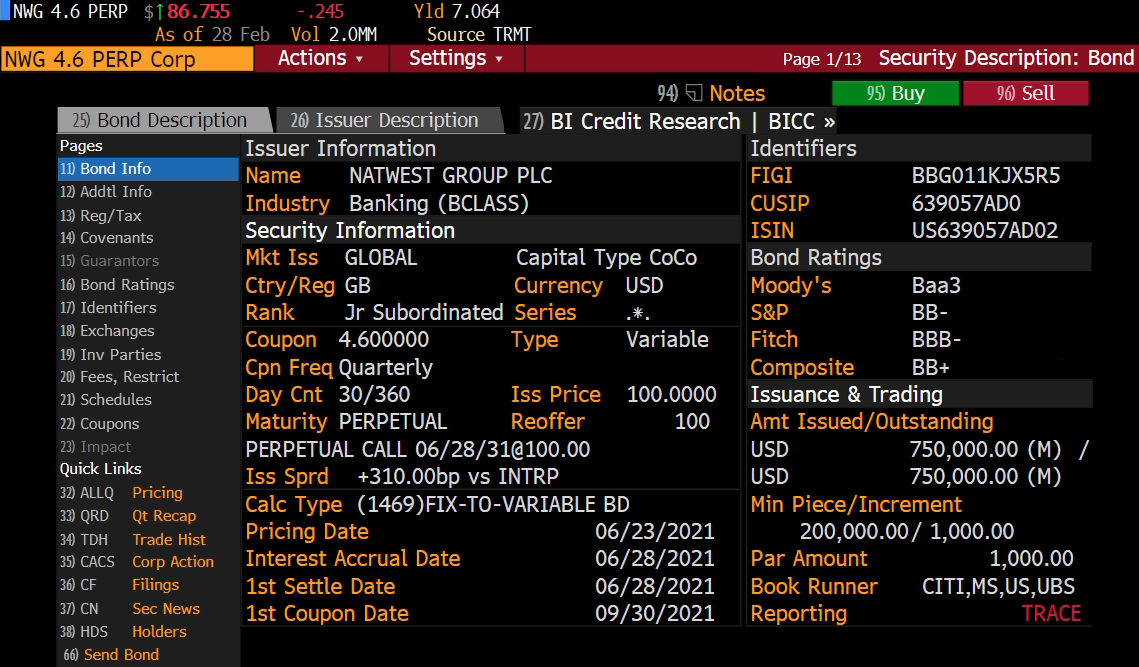Viewport: 1139px width, 667px height.
Task: Click the FIGI value BBG011KJX5R5
Action: (986, 176)
